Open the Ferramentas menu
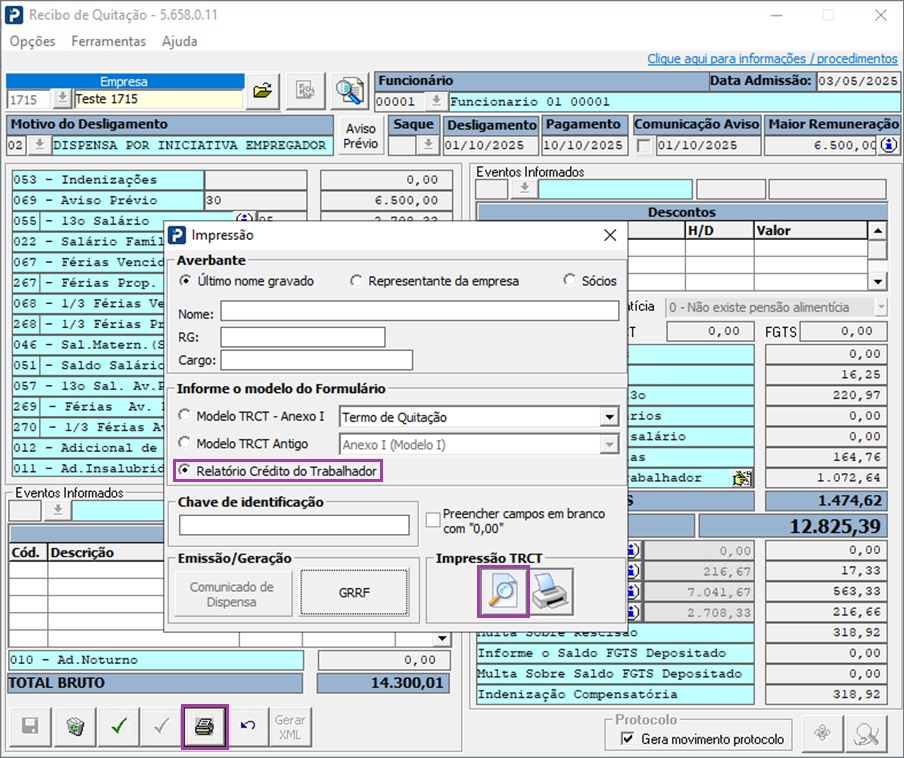Screen dimensions: 904x758 click(108, 41)
